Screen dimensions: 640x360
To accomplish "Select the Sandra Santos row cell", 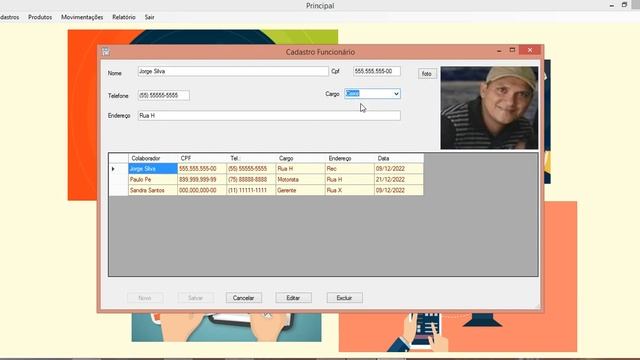I will (x=153, y=190).
